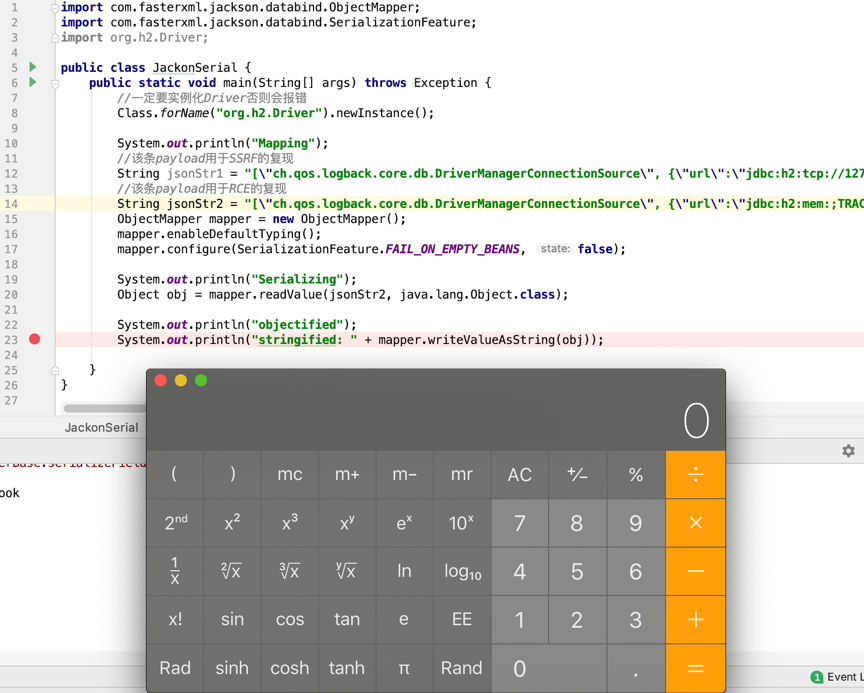Clear the Calculator with AC
864x693 pixels.
coord(520,475)
